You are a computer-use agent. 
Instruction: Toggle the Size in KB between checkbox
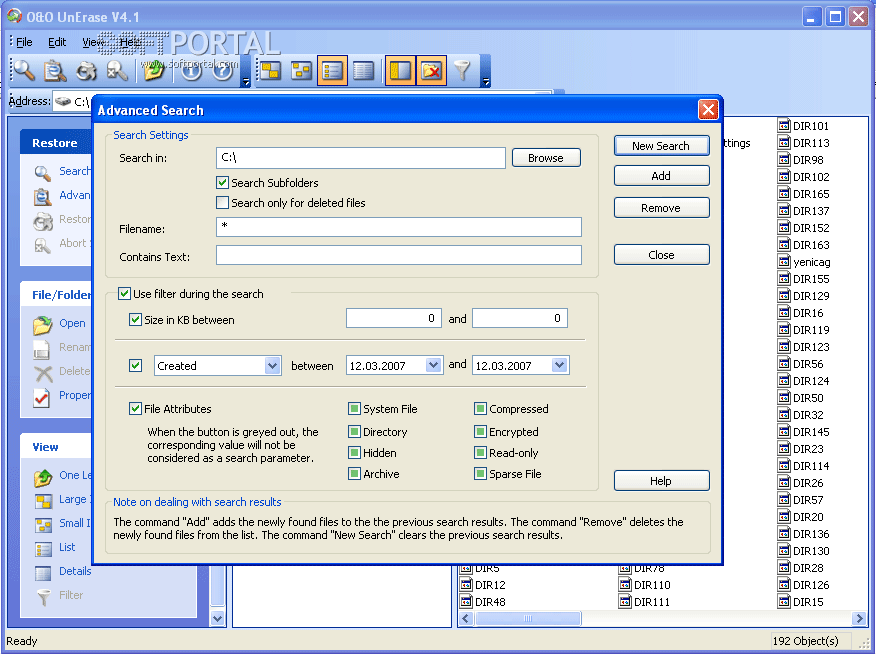pos(135,320)
